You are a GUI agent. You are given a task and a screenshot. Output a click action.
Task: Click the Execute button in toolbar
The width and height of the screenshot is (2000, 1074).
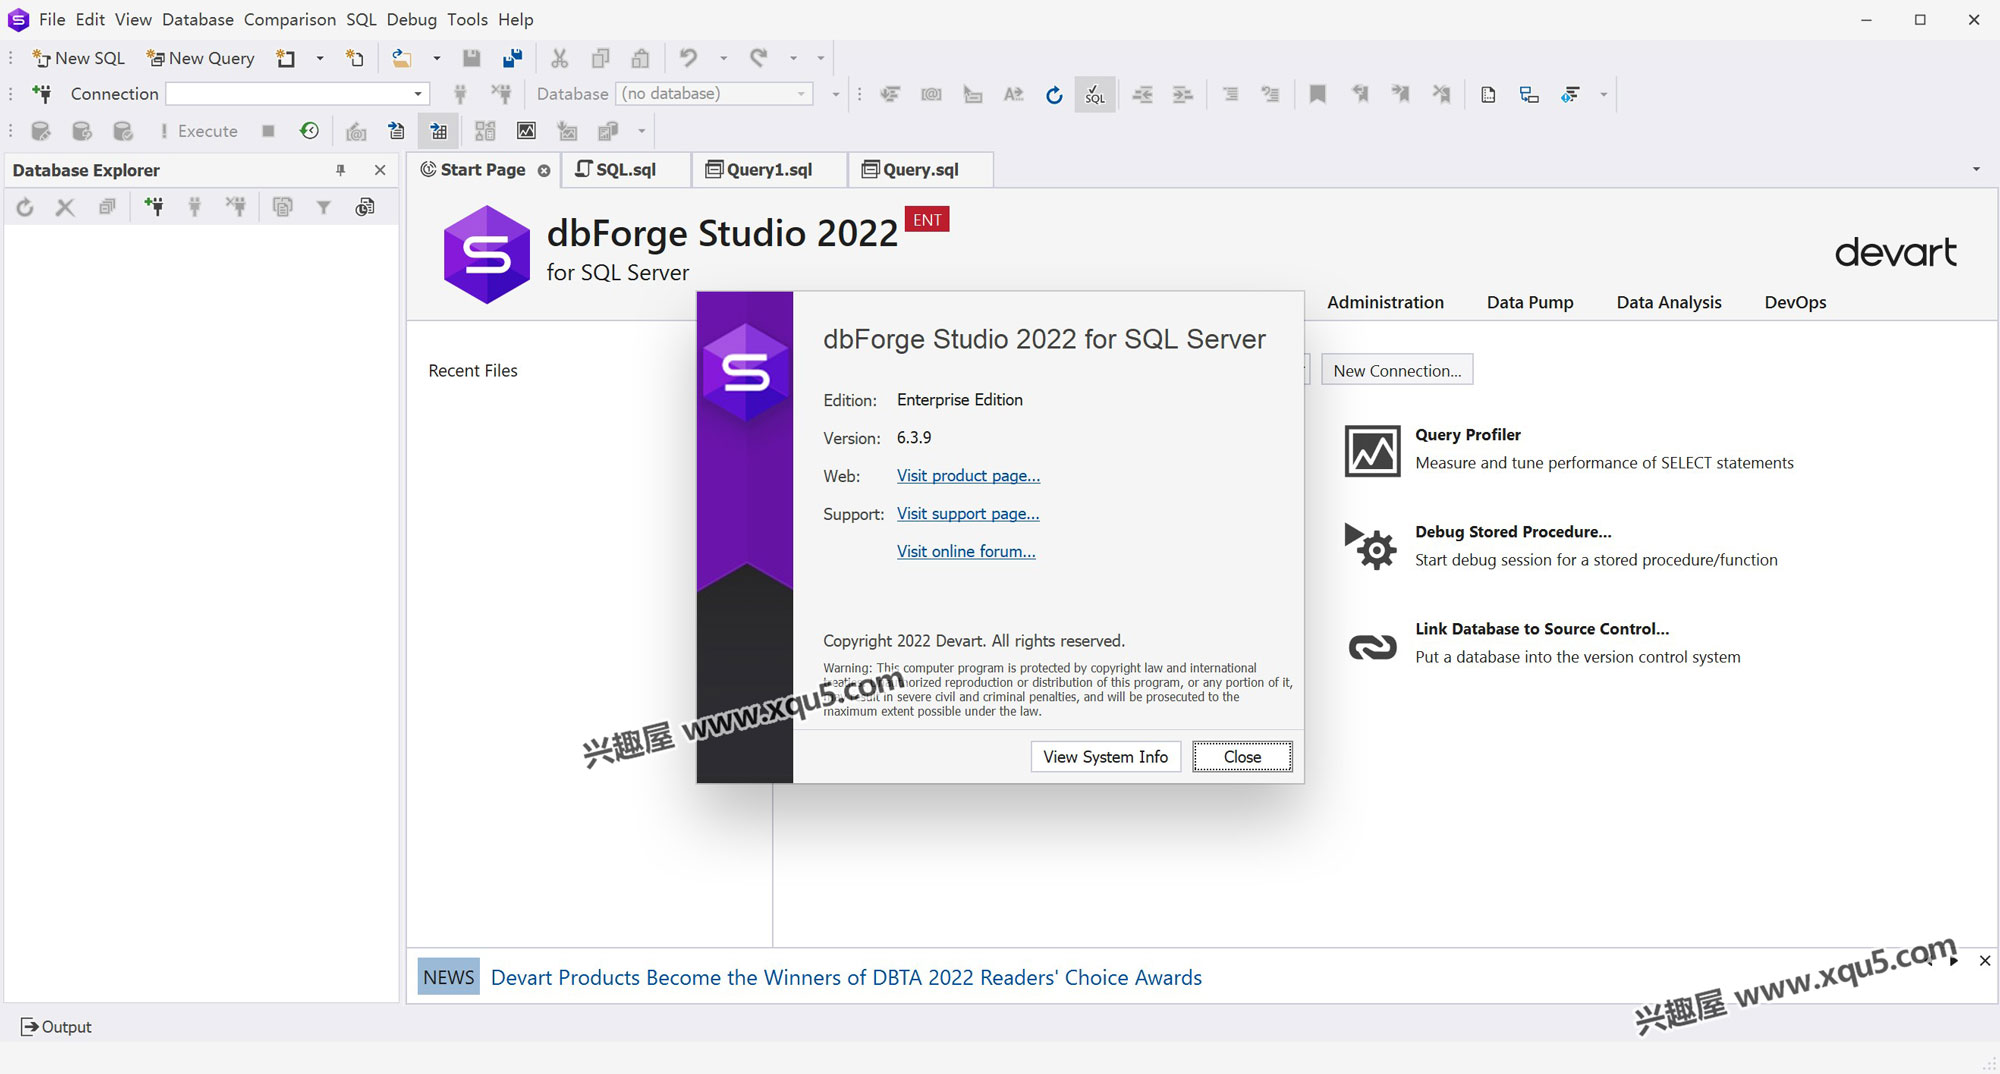click(x=198, y=131)
